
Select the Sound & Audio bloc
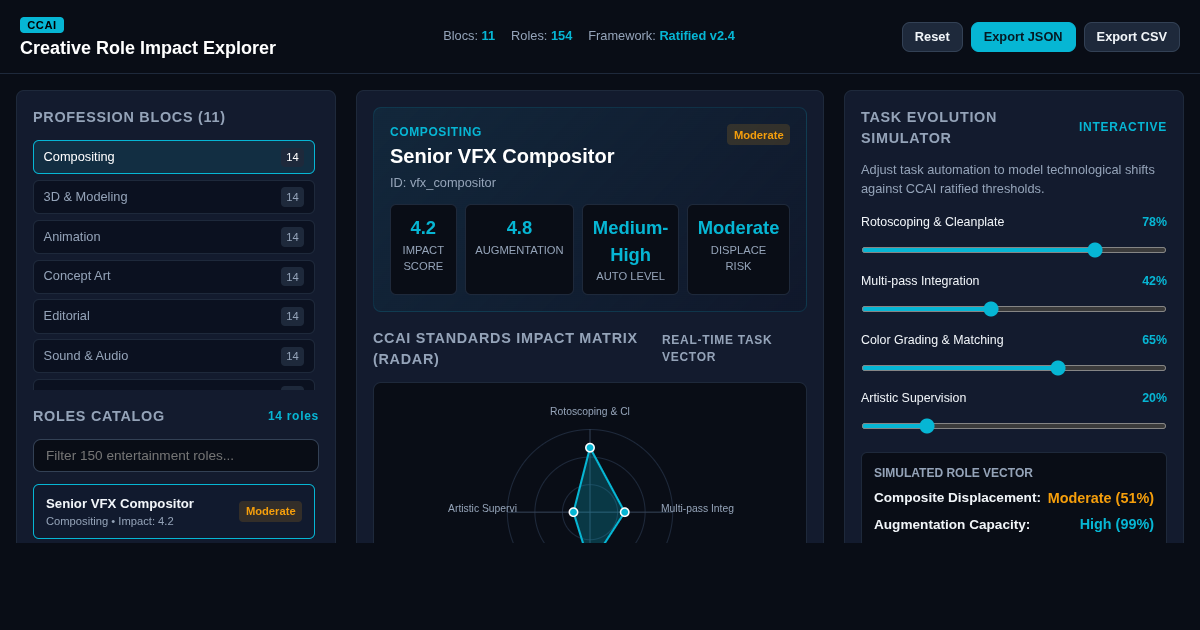pos(174,356)
